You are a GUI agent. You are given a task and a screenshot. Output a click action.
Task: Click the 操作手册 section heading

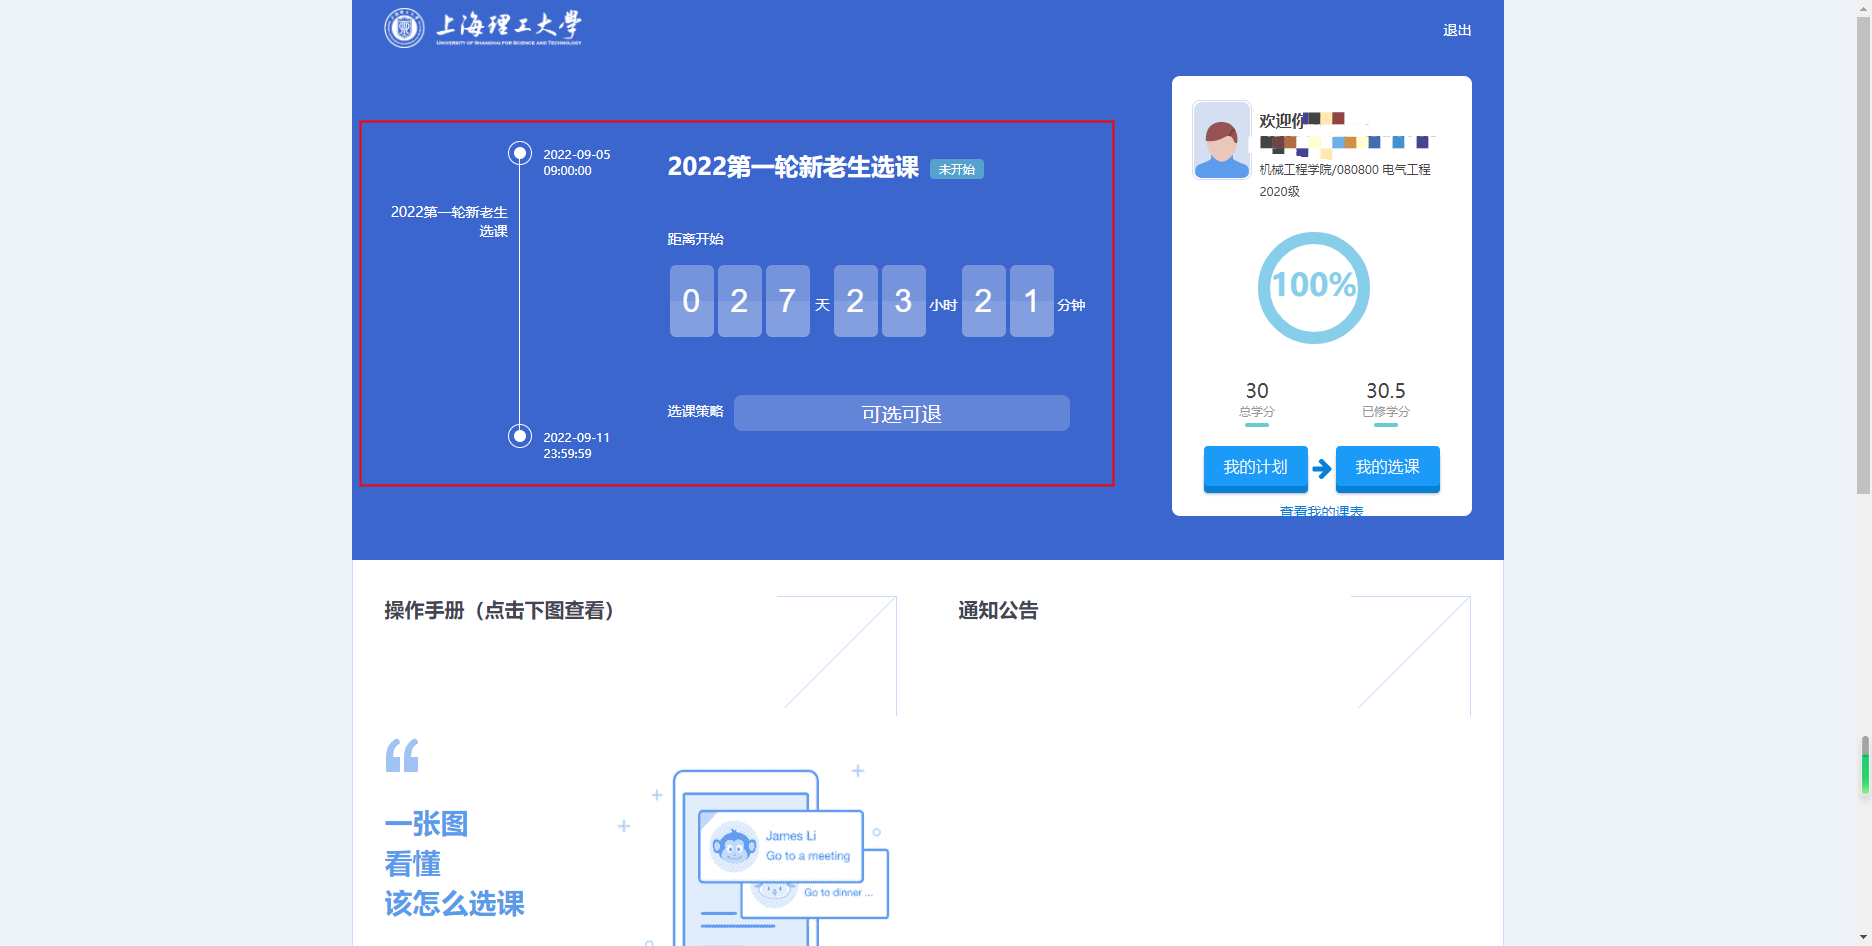tap(499, 610)
